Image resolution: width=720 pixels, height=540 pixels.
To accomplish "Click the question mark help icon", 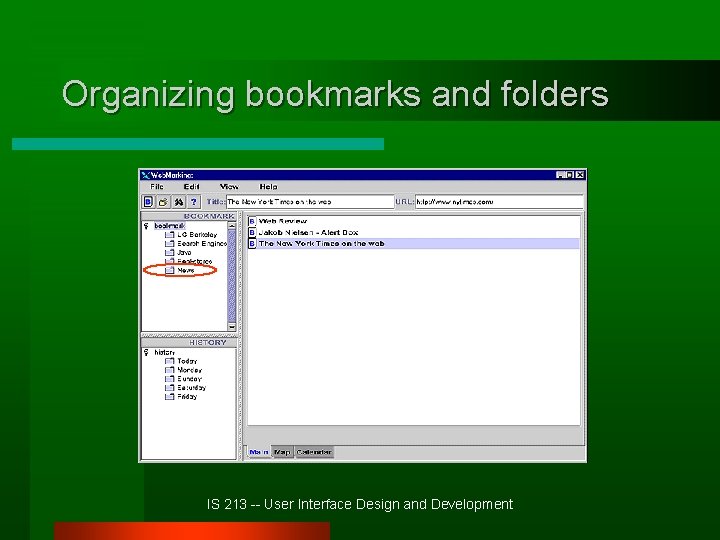I will (194, 202).
